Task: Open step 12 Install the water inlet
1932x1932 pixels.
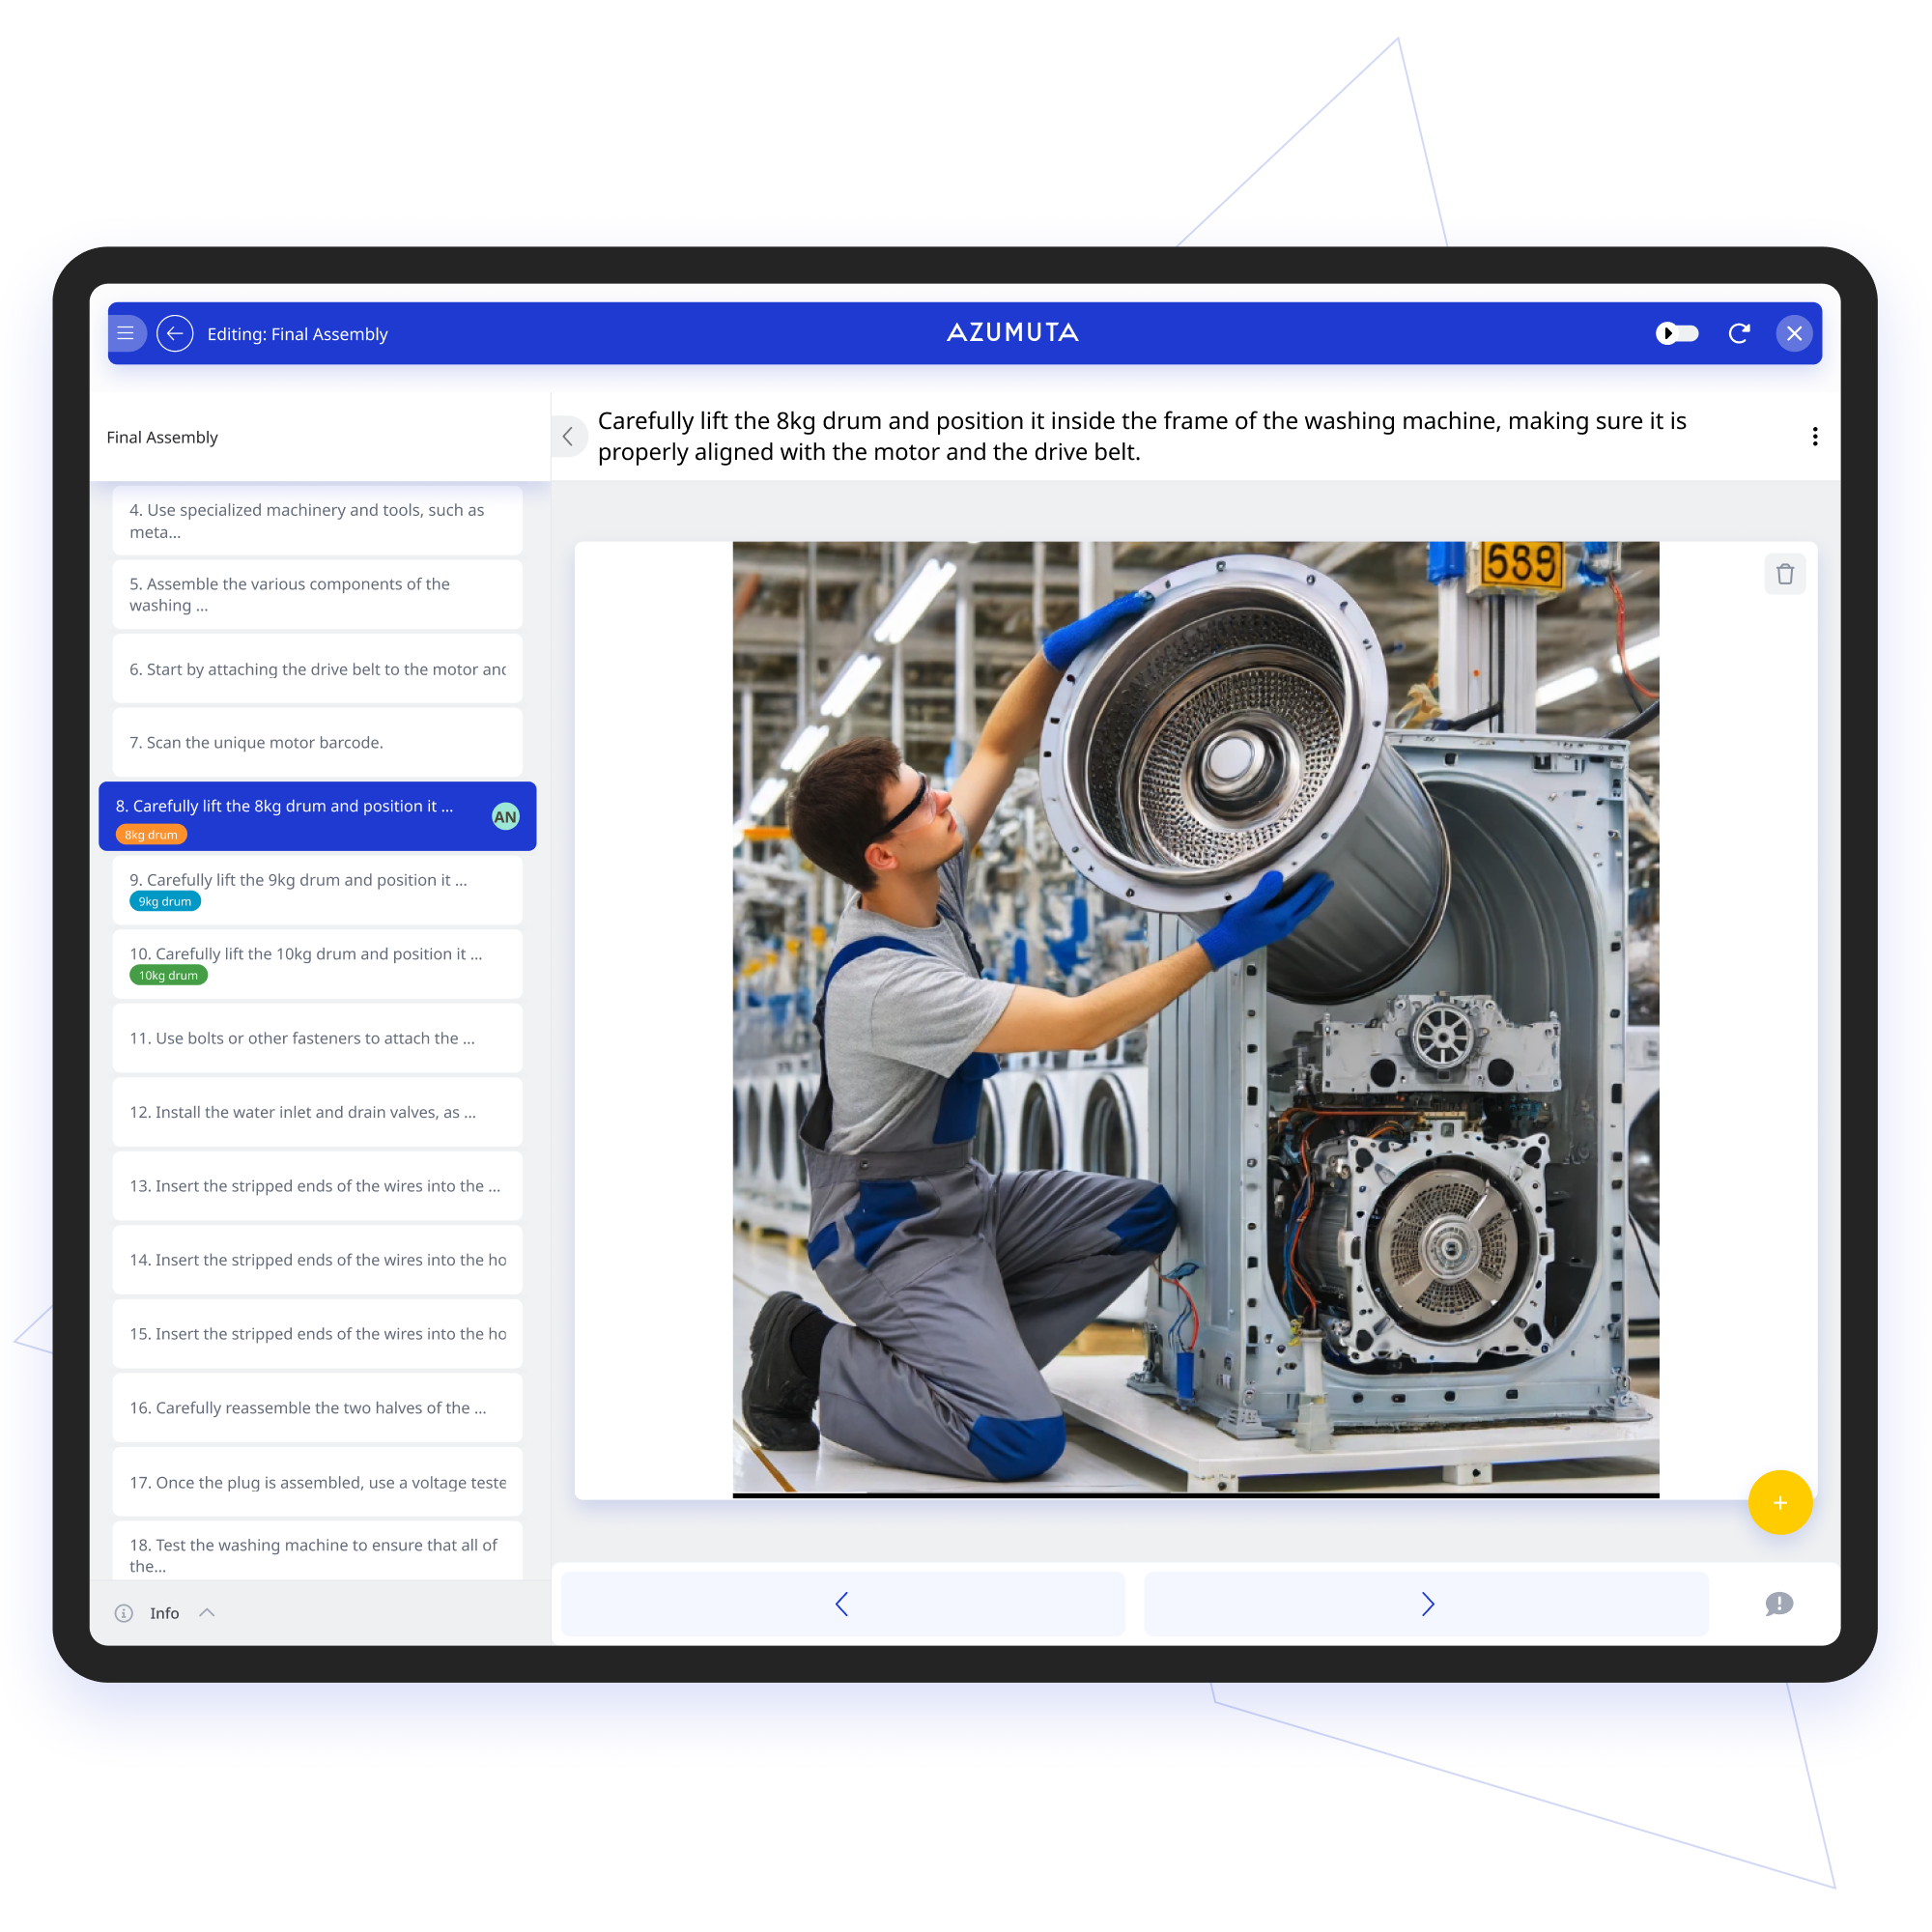Action: pos(317,1112)
